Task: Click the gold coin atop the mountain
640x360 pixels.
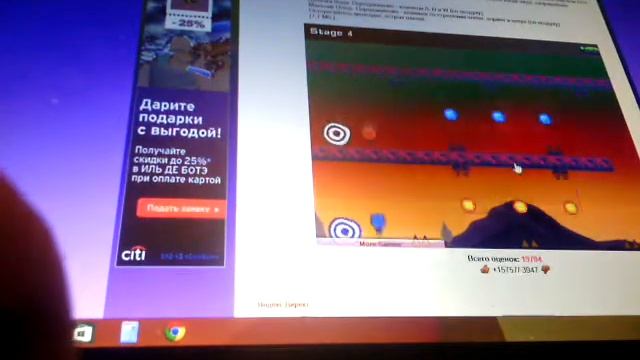Action: (520, 207)
